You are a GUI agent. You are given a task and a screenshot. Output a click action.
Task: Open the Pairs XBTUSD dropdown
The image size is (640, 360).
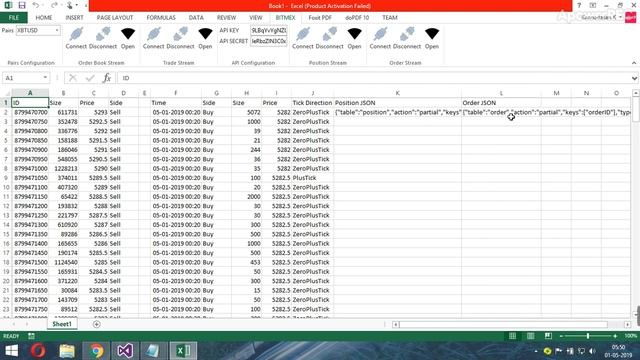pos(56,30)
